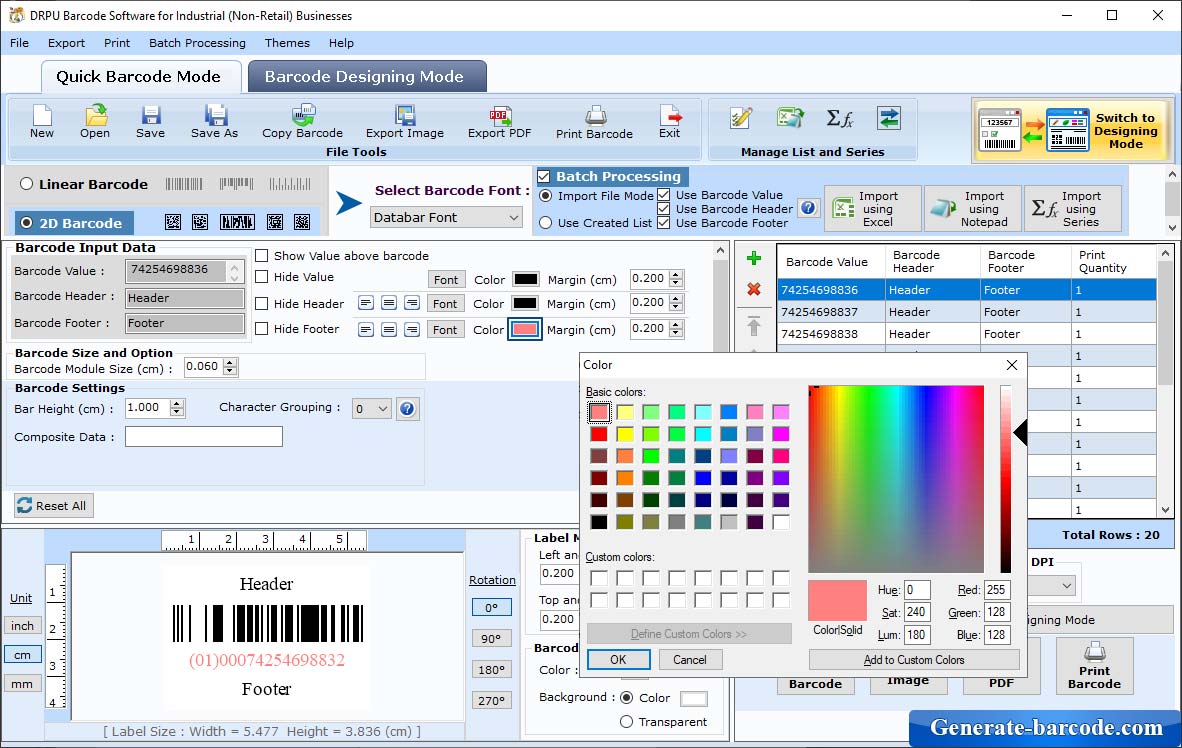Select the pure red basic color
Screen dimensions: 1182x748
tap(599, 434)
